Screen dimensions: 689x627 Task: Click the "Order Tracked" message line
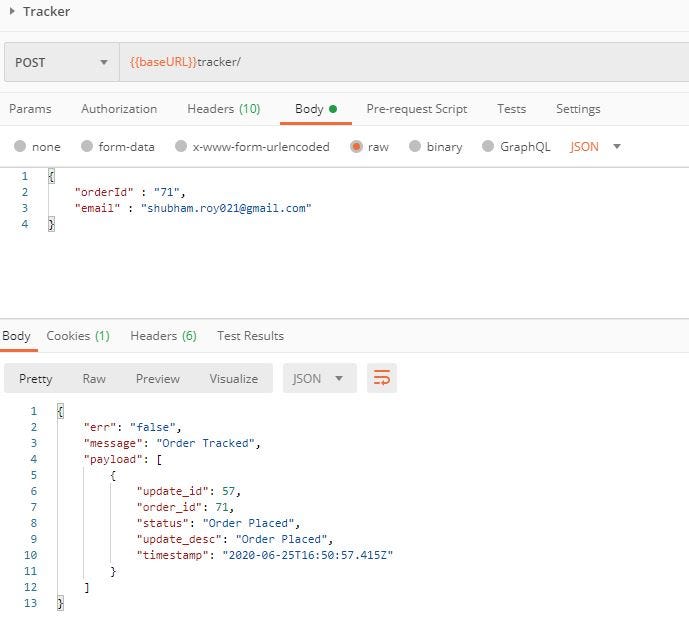(x=172, y=443)
